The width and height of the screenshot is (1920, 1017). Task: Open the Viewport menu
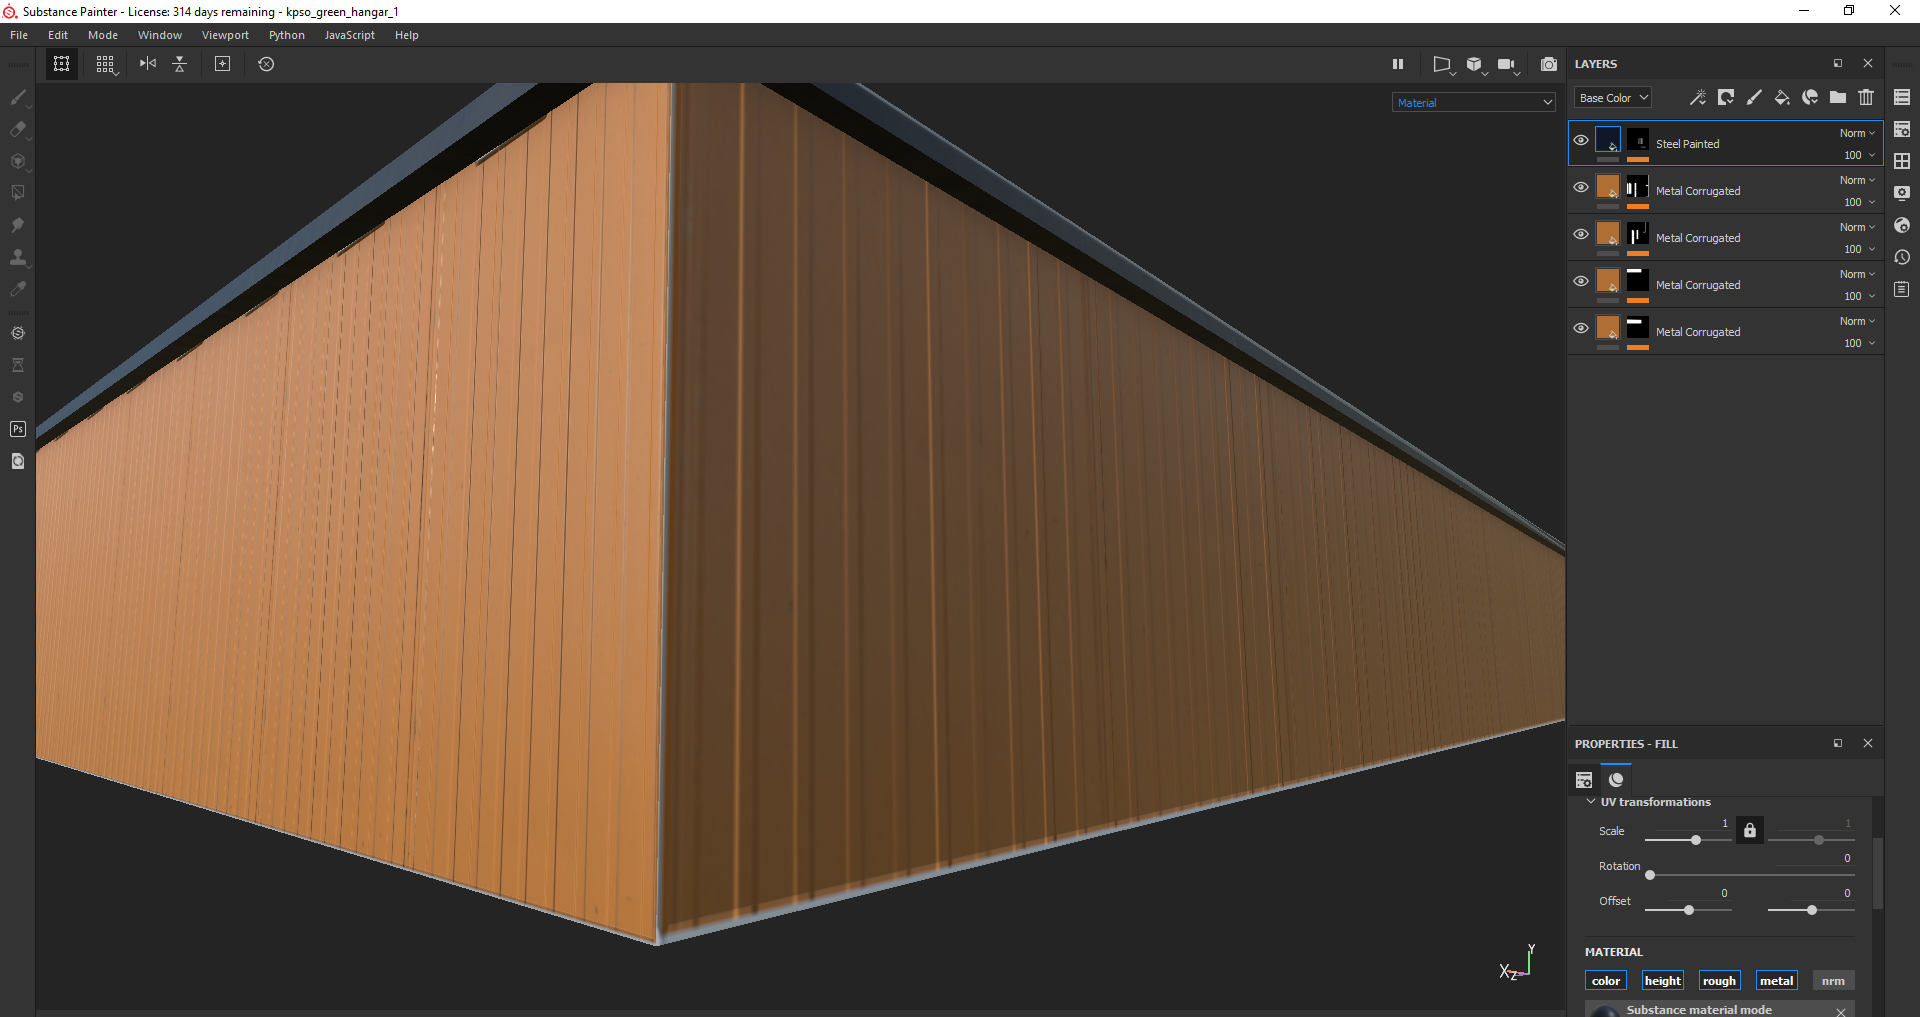[x=225, y=35]
